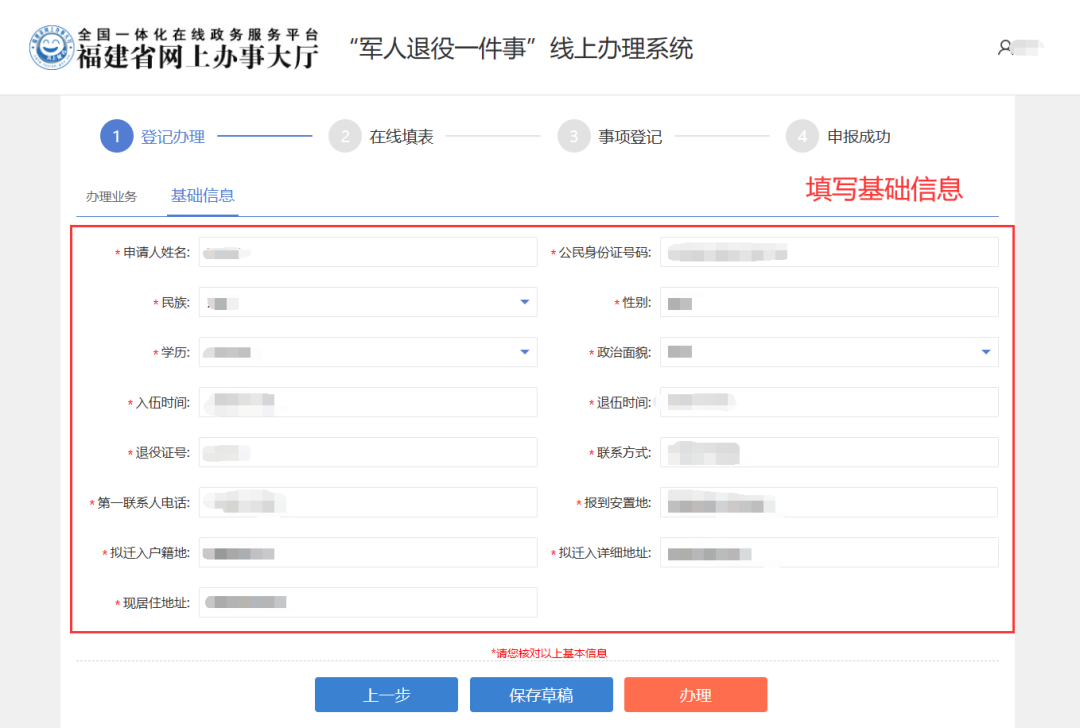The image size is (1080, 728).
Task: Click the user profile icon
Action: point(1005,47)
